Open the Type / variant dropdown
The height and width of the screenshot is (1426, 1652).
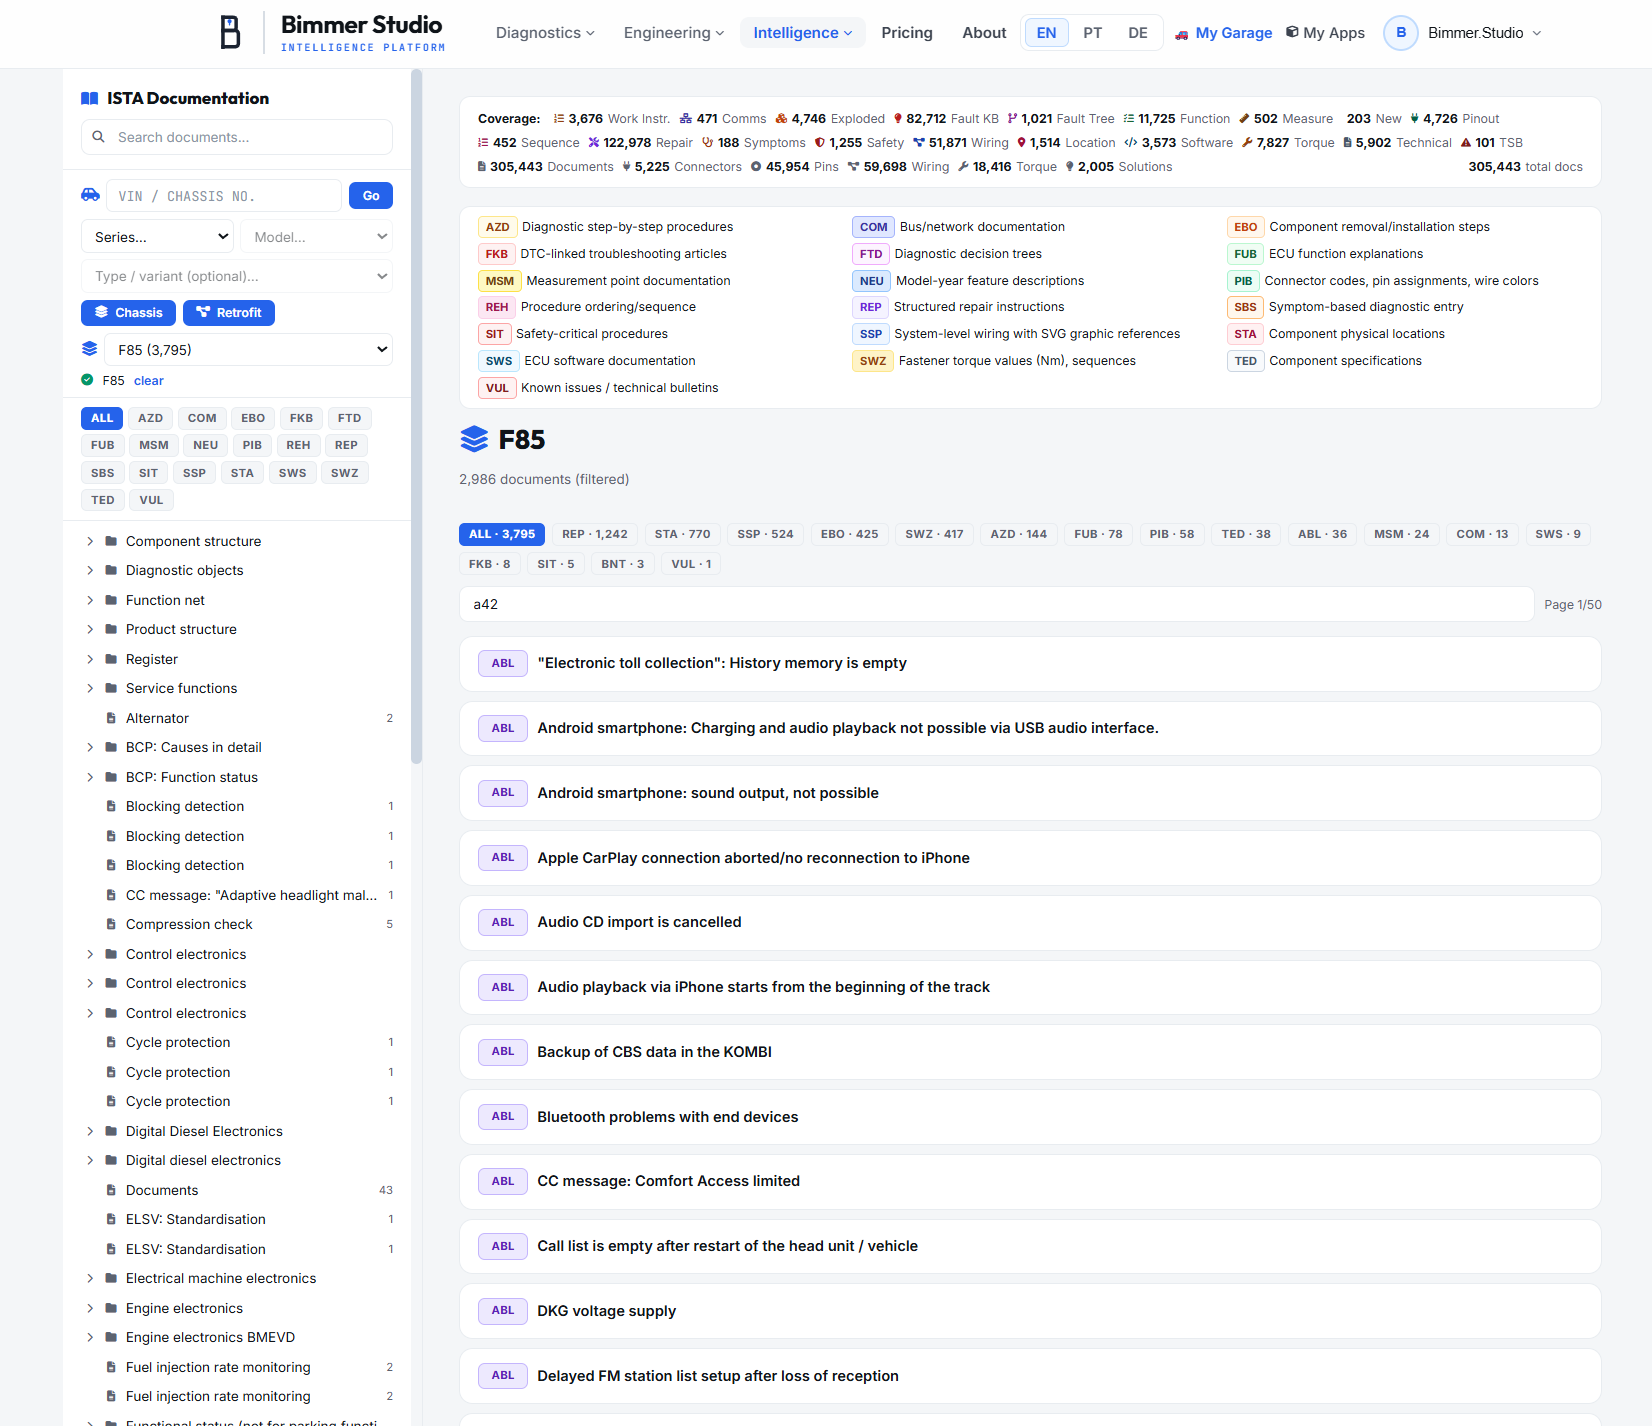point(237,276)
